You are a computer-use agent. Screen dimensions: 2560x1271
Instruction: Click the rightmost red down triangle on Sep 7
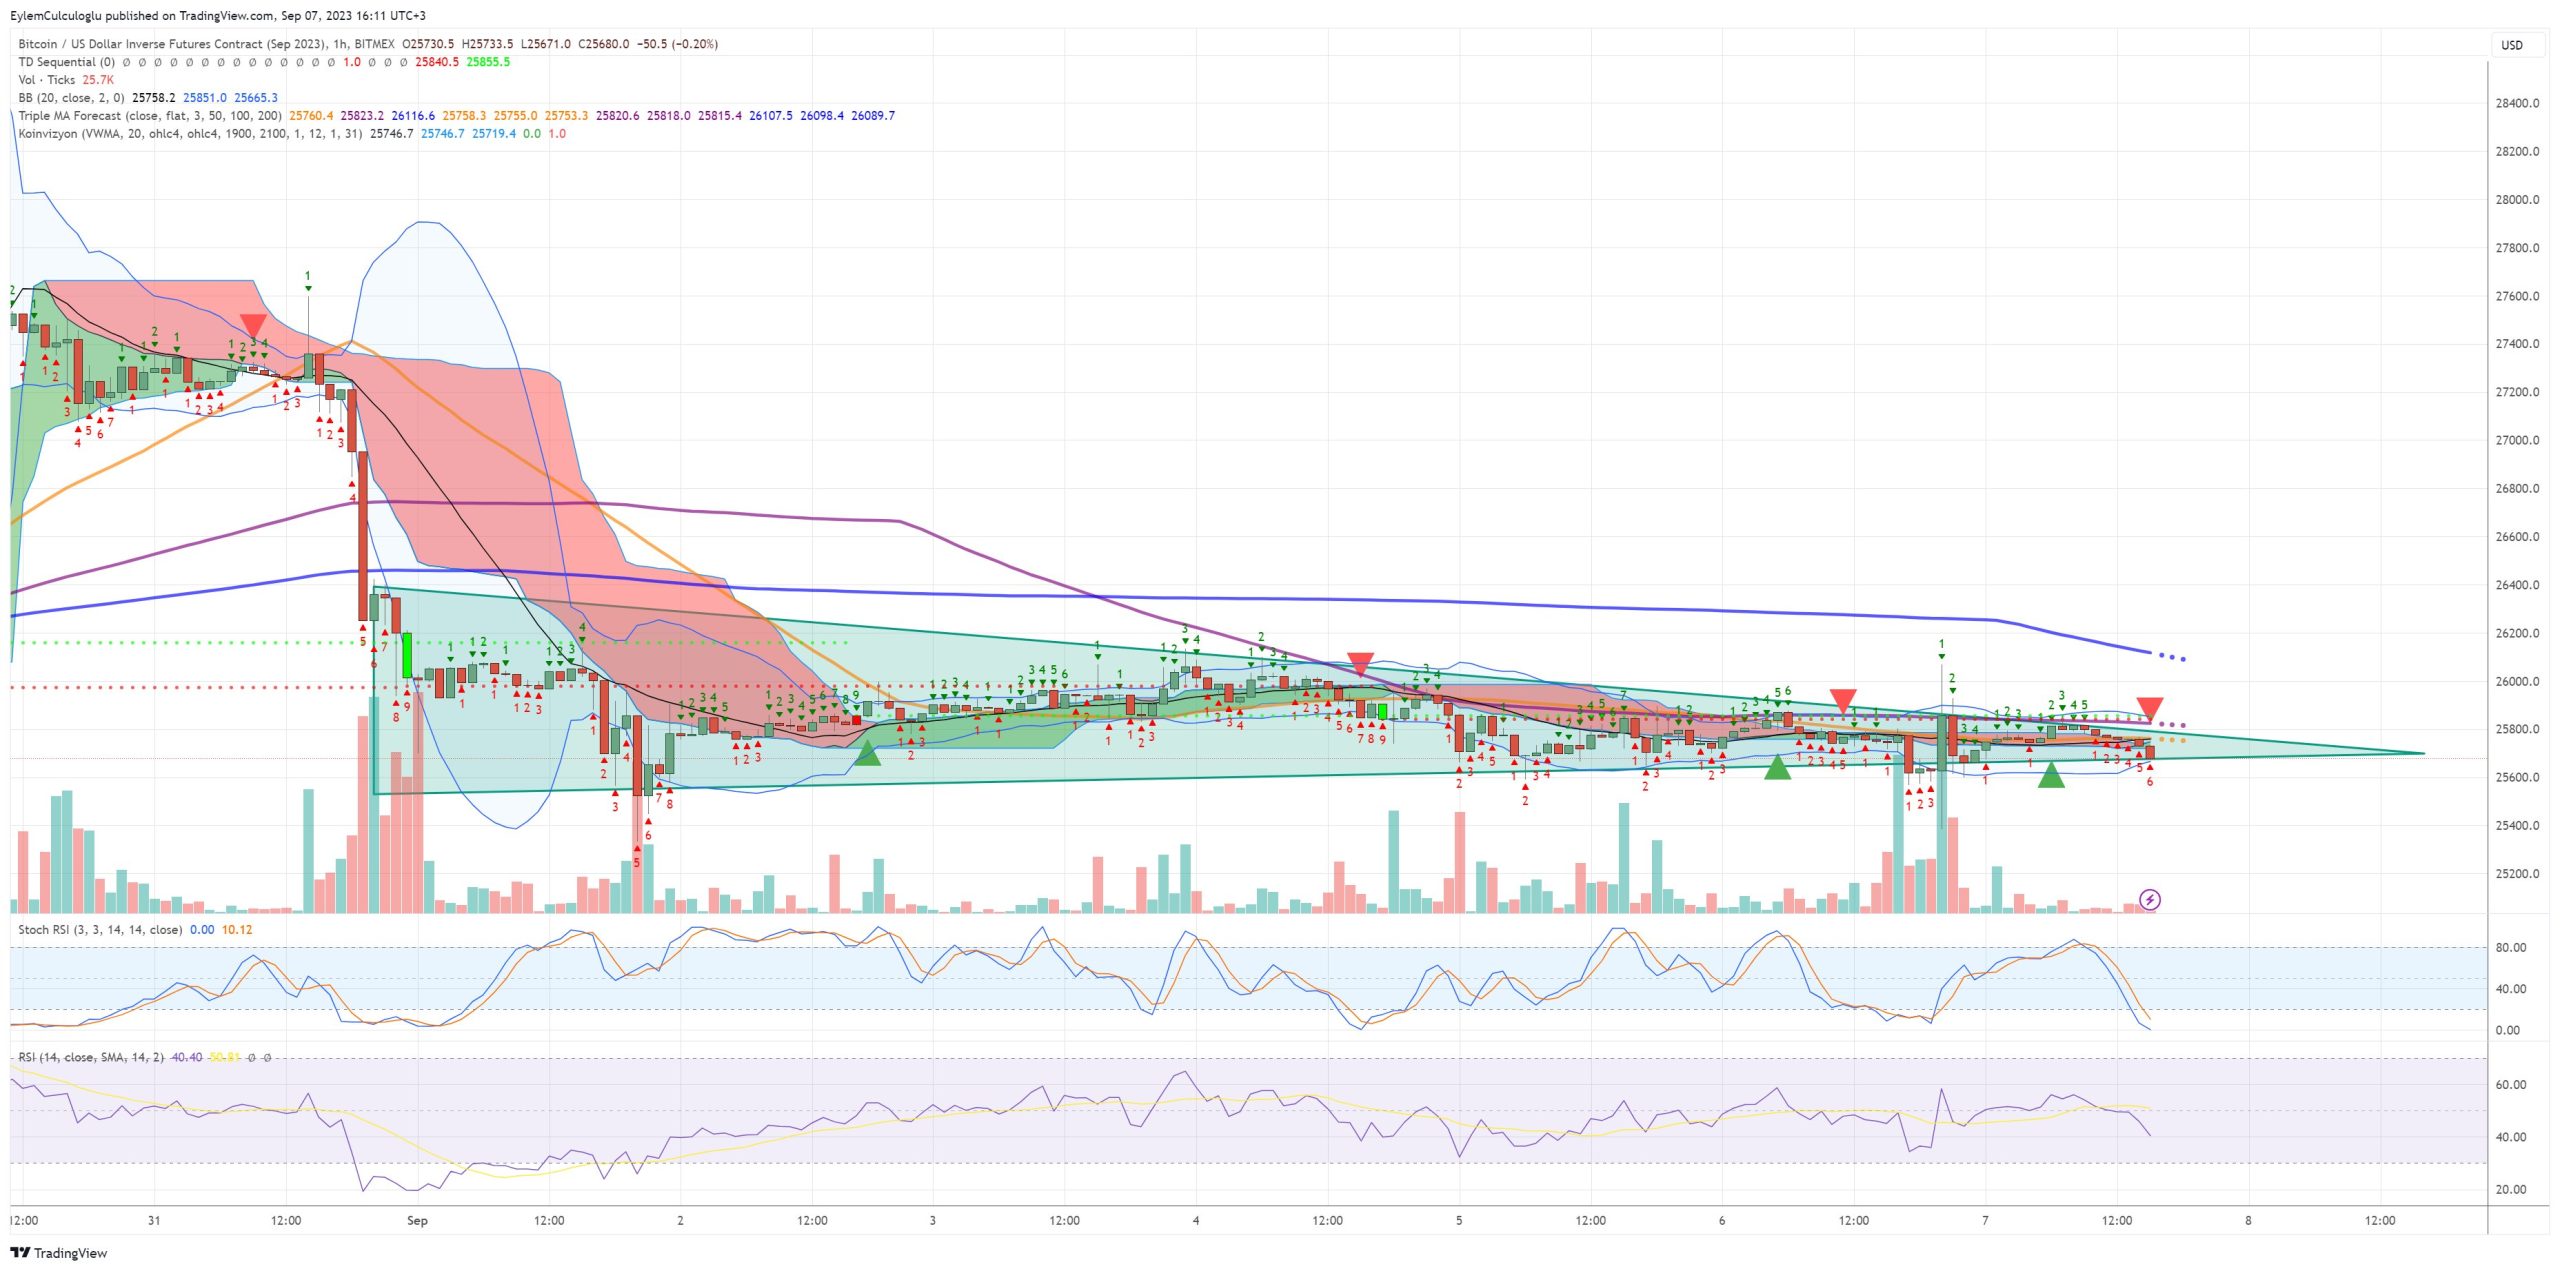[2150, 709]
